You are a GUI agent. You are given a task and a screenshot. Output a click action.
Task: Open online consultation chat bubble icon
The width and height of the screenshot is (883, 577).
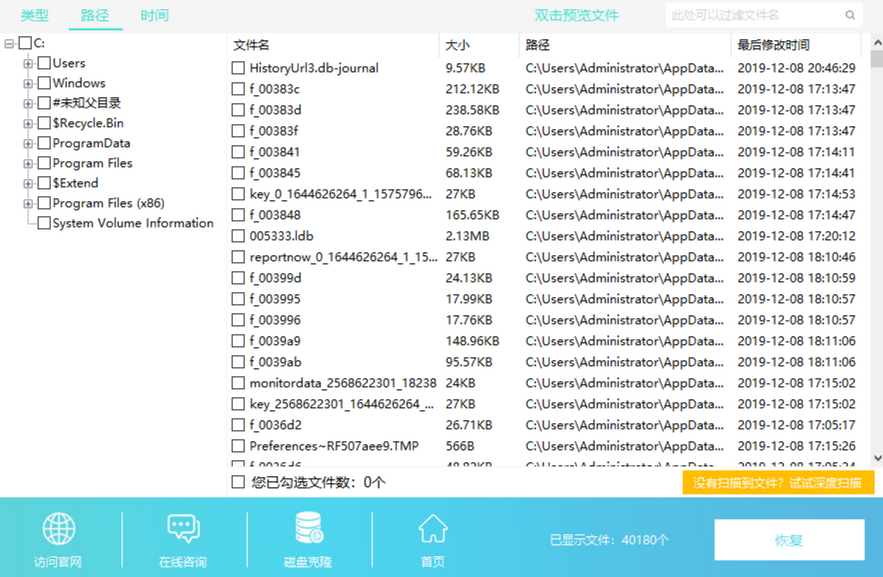pos(183,528)
